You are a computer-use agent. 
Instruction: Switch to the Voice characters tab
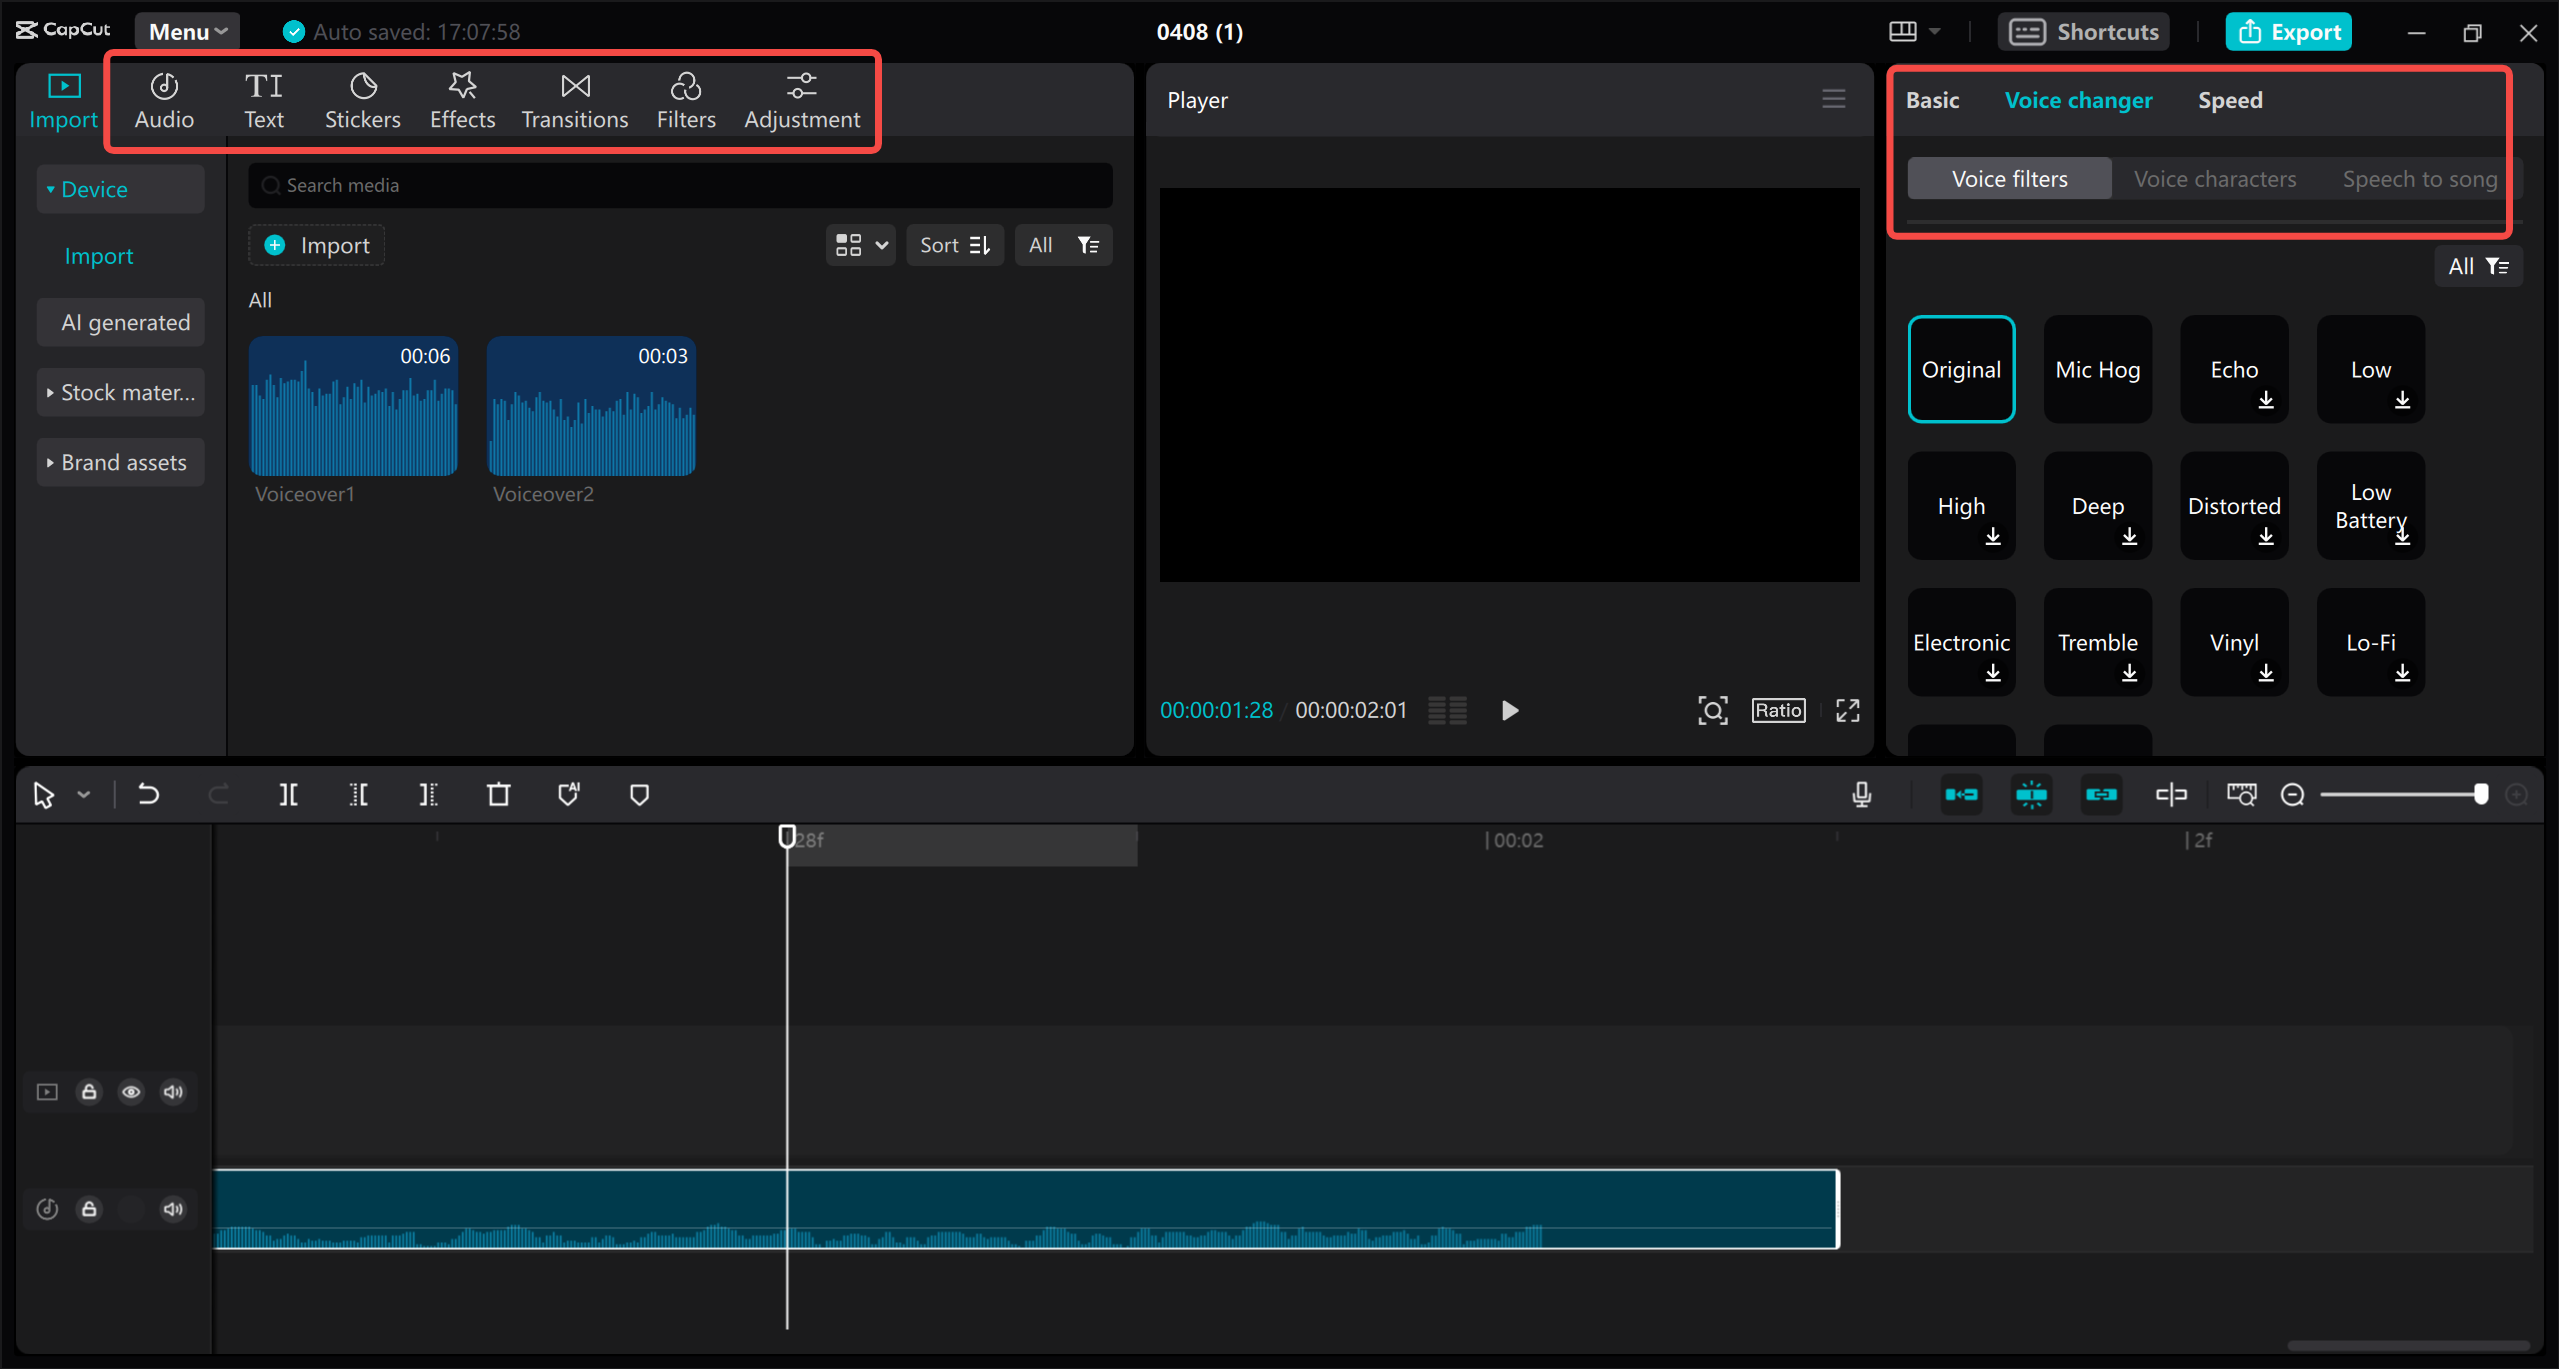[x=2214, y=178]
